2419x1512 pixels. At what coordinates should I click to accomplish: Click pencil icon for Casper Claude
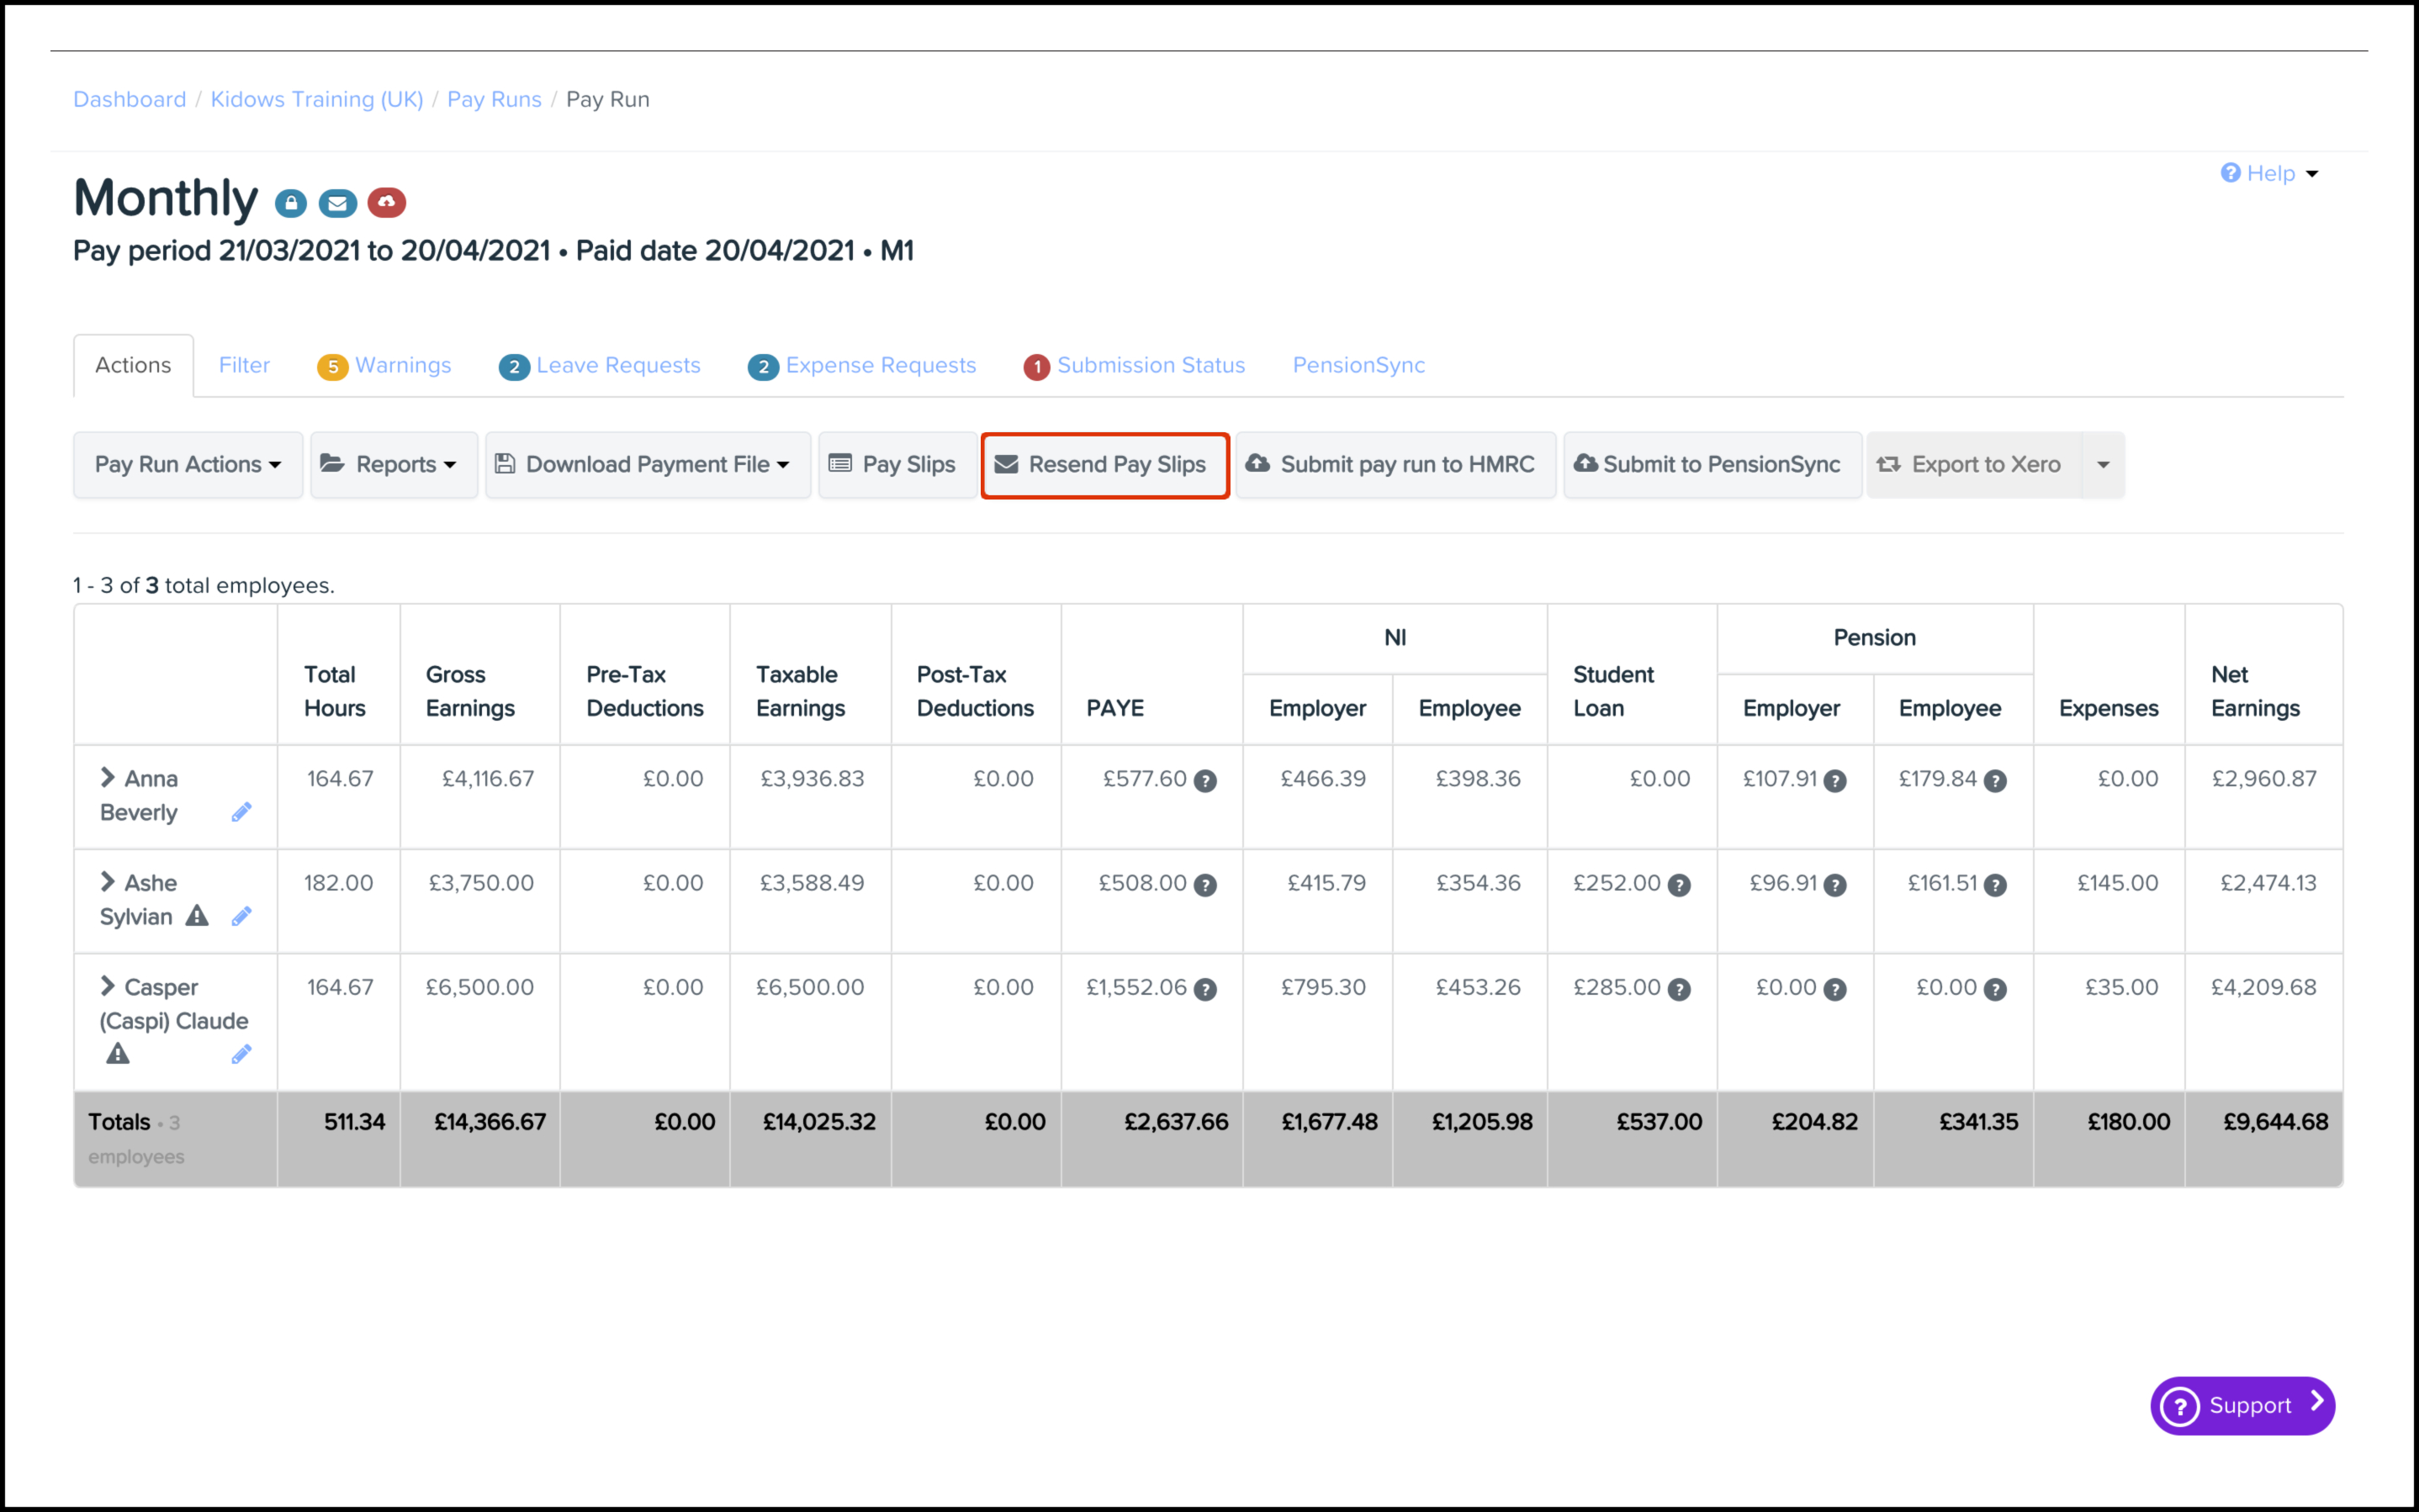[241, 1054]
